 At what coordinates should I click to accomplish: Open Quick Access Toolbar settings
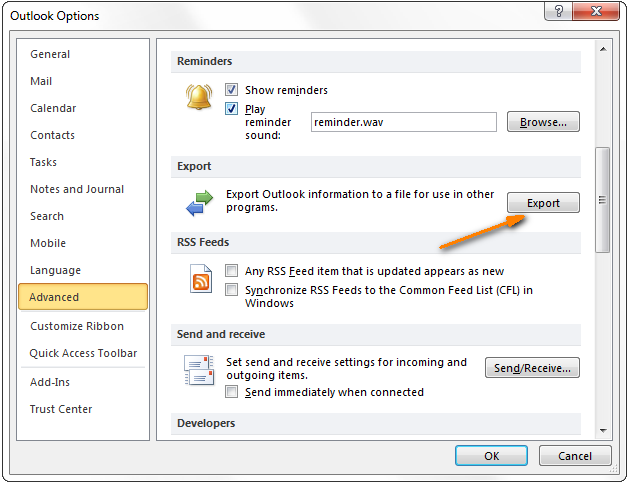click(83, 353)
